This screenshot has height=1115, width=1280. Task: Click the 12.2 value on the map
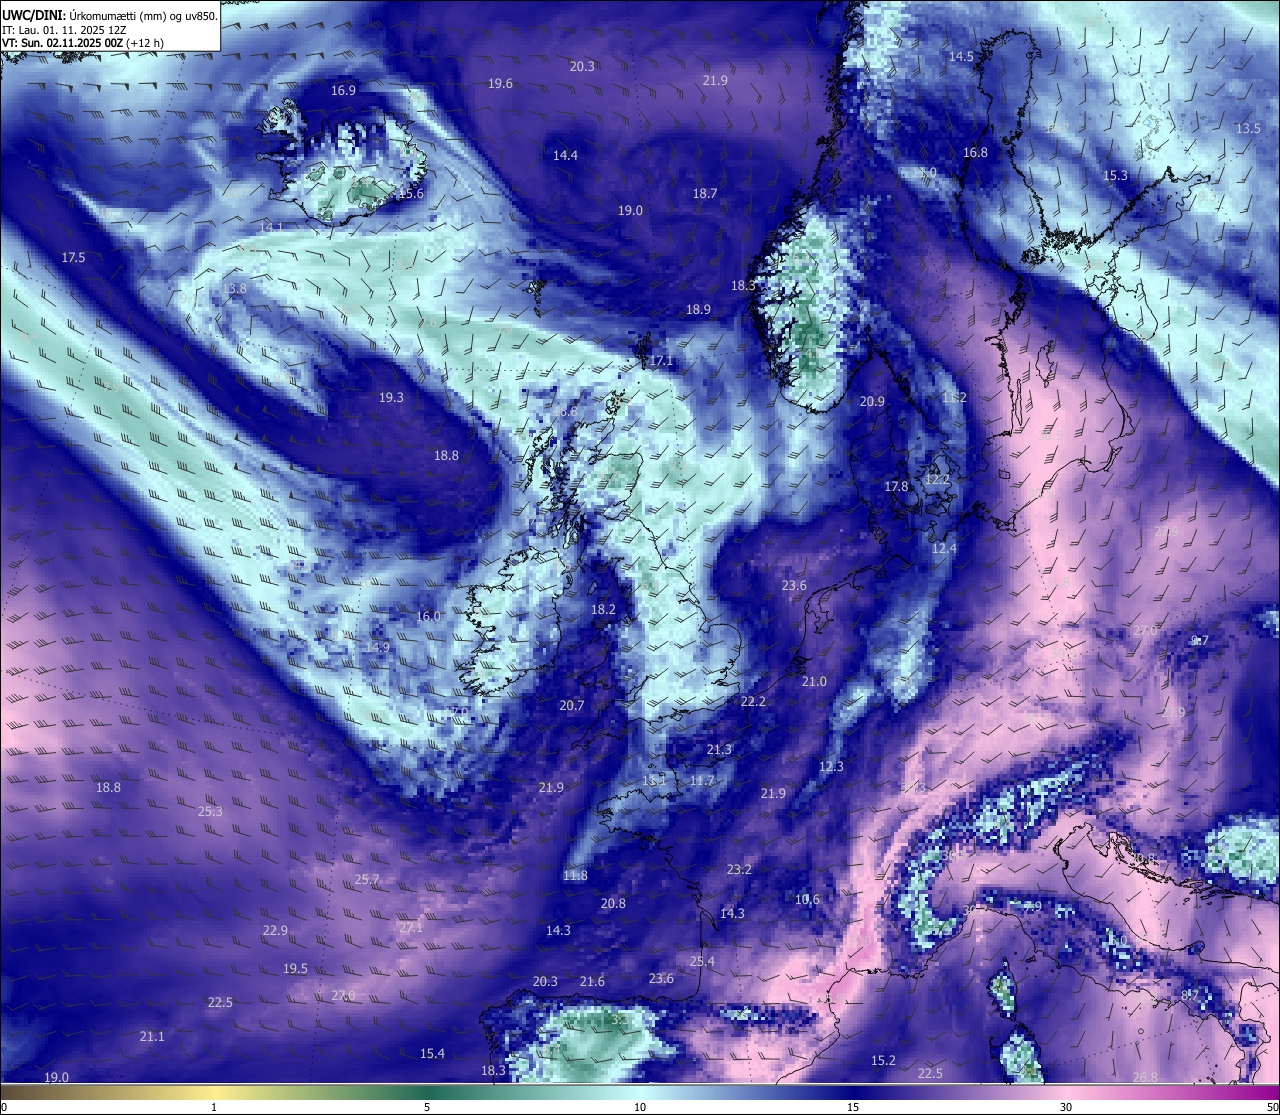[937, 479]
